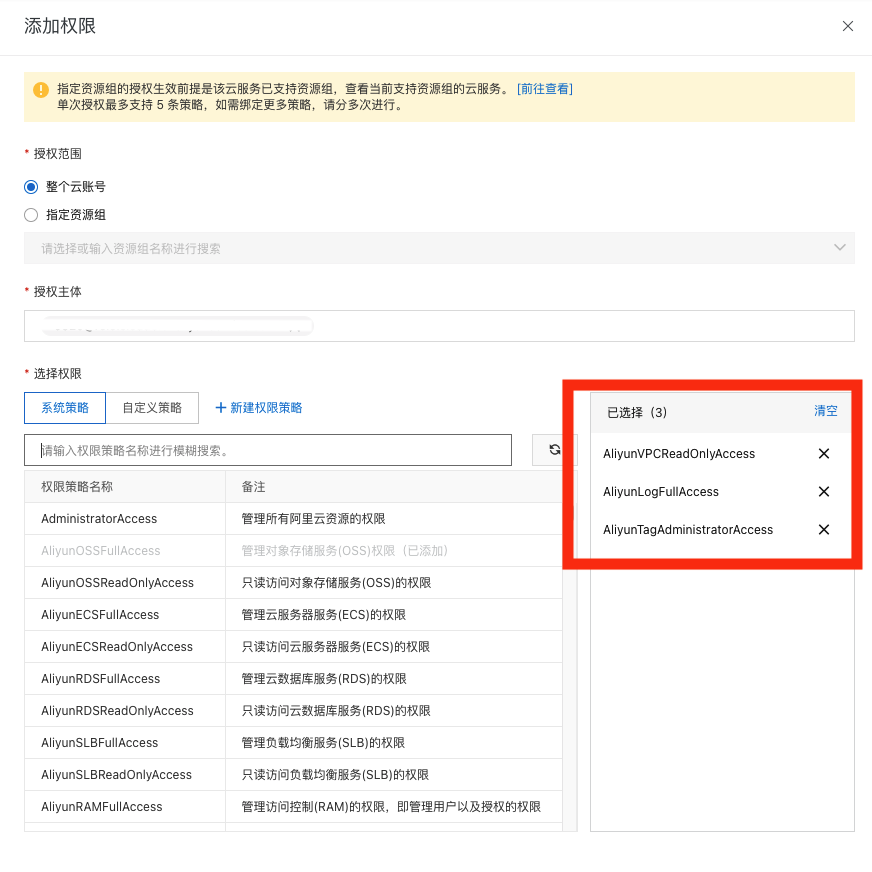Switch to 系统策略 tab
872x872 pixels.
pyautogui.click(x=65, y=408)
